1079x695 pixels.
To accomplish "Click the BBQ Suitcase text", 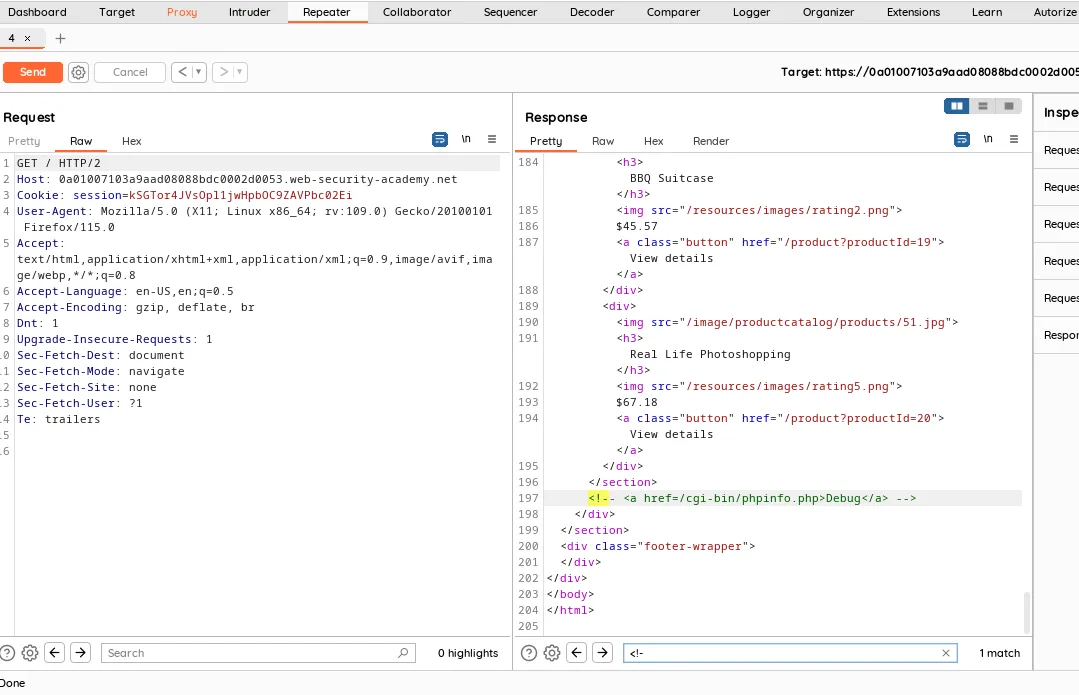I will click(x=672, y=178).
